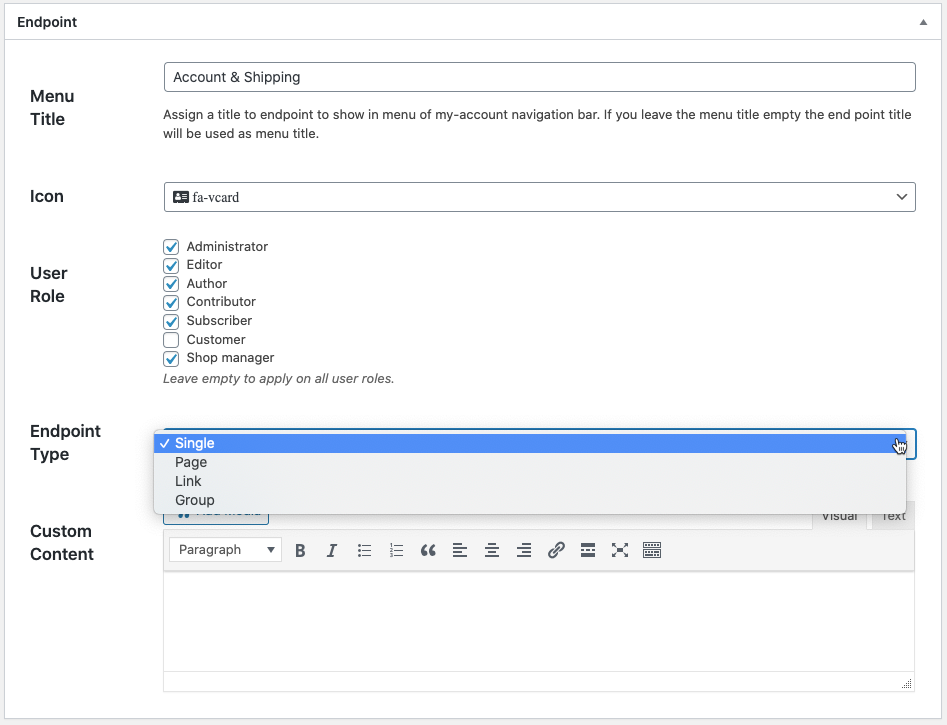The height and width of the screenshot is (725, 947).
Task: Insert a bulleted list
Action: pyautogui.click(x=364, y=549)
